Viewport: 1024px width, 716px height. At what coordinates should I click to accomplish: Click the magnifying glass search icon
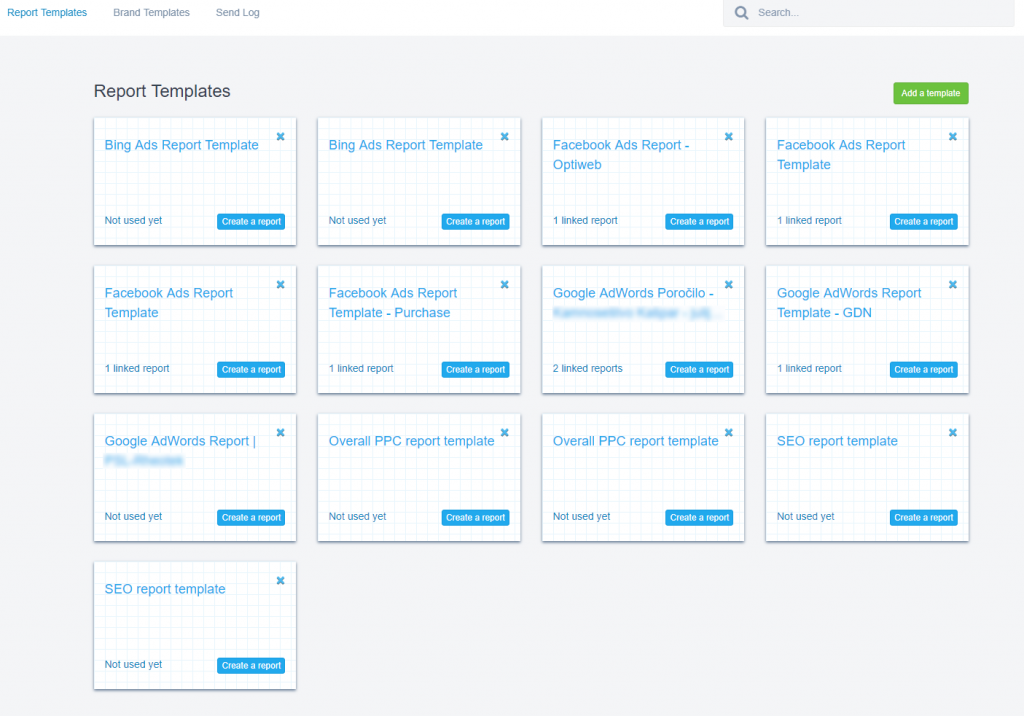pyautogui.click(x=741, y=13)
